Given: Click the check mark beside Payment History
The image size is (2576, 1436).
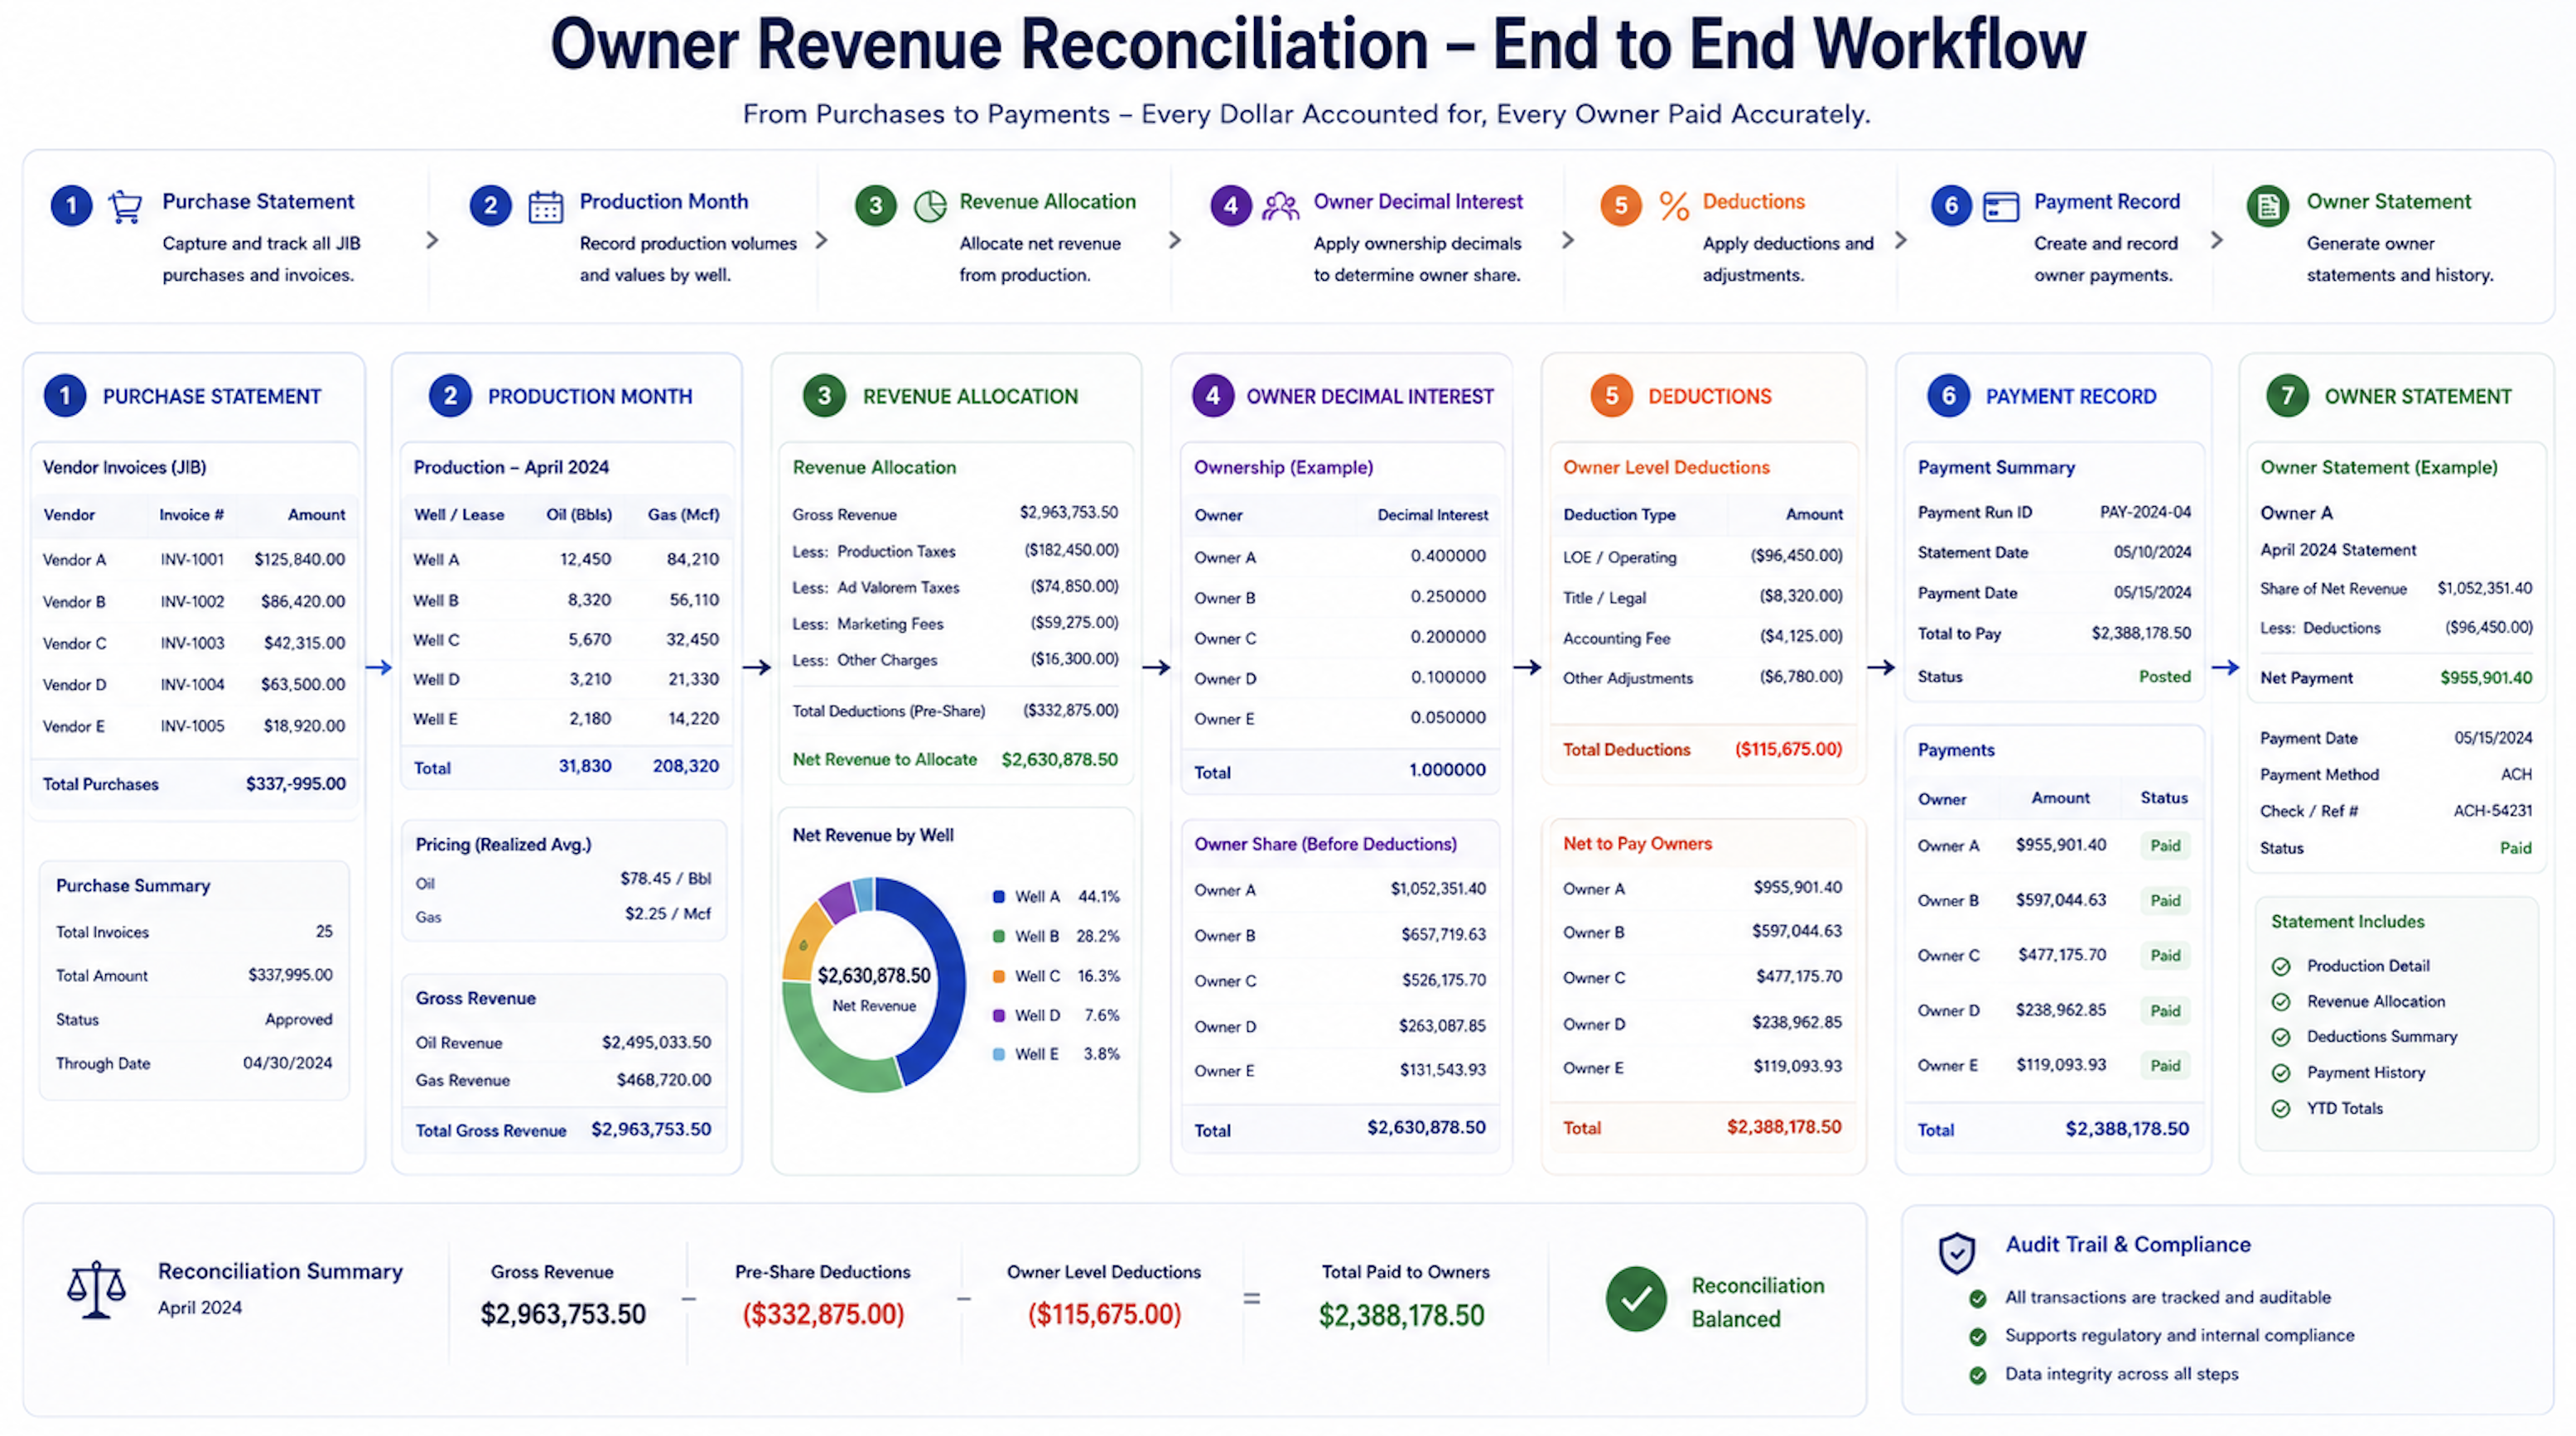Looking at the screenshot, I should click(x=2281, y=1073).
